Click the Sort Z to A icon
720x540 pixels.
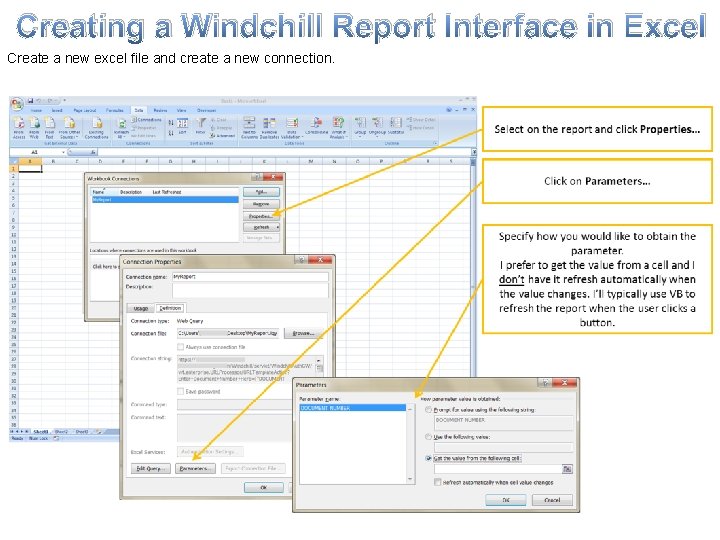click(171, 133)
